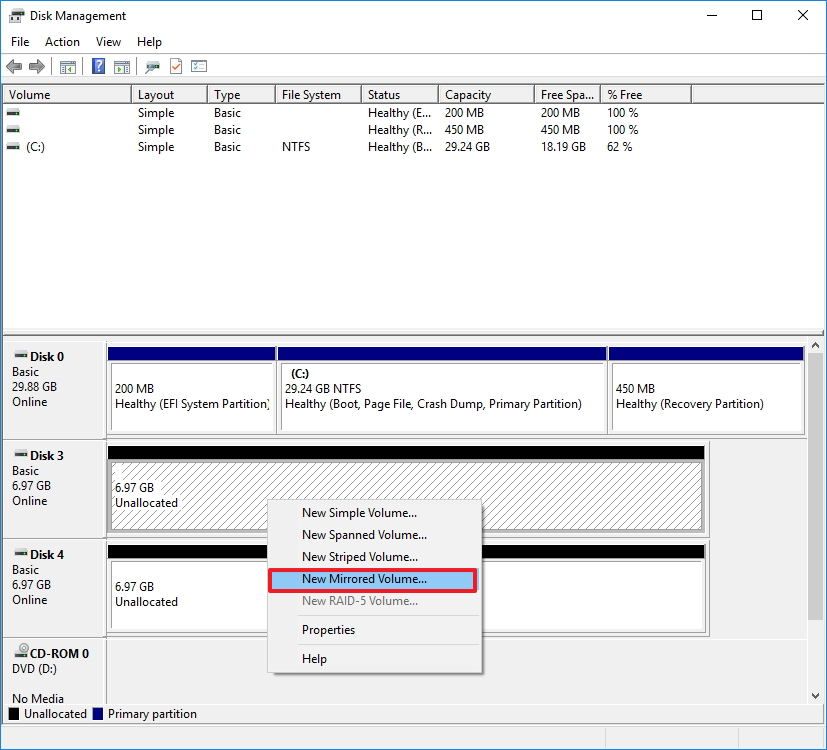Click Help in the context menu
The width and height of the screenshot is (827, 750).
pos(314,659)
